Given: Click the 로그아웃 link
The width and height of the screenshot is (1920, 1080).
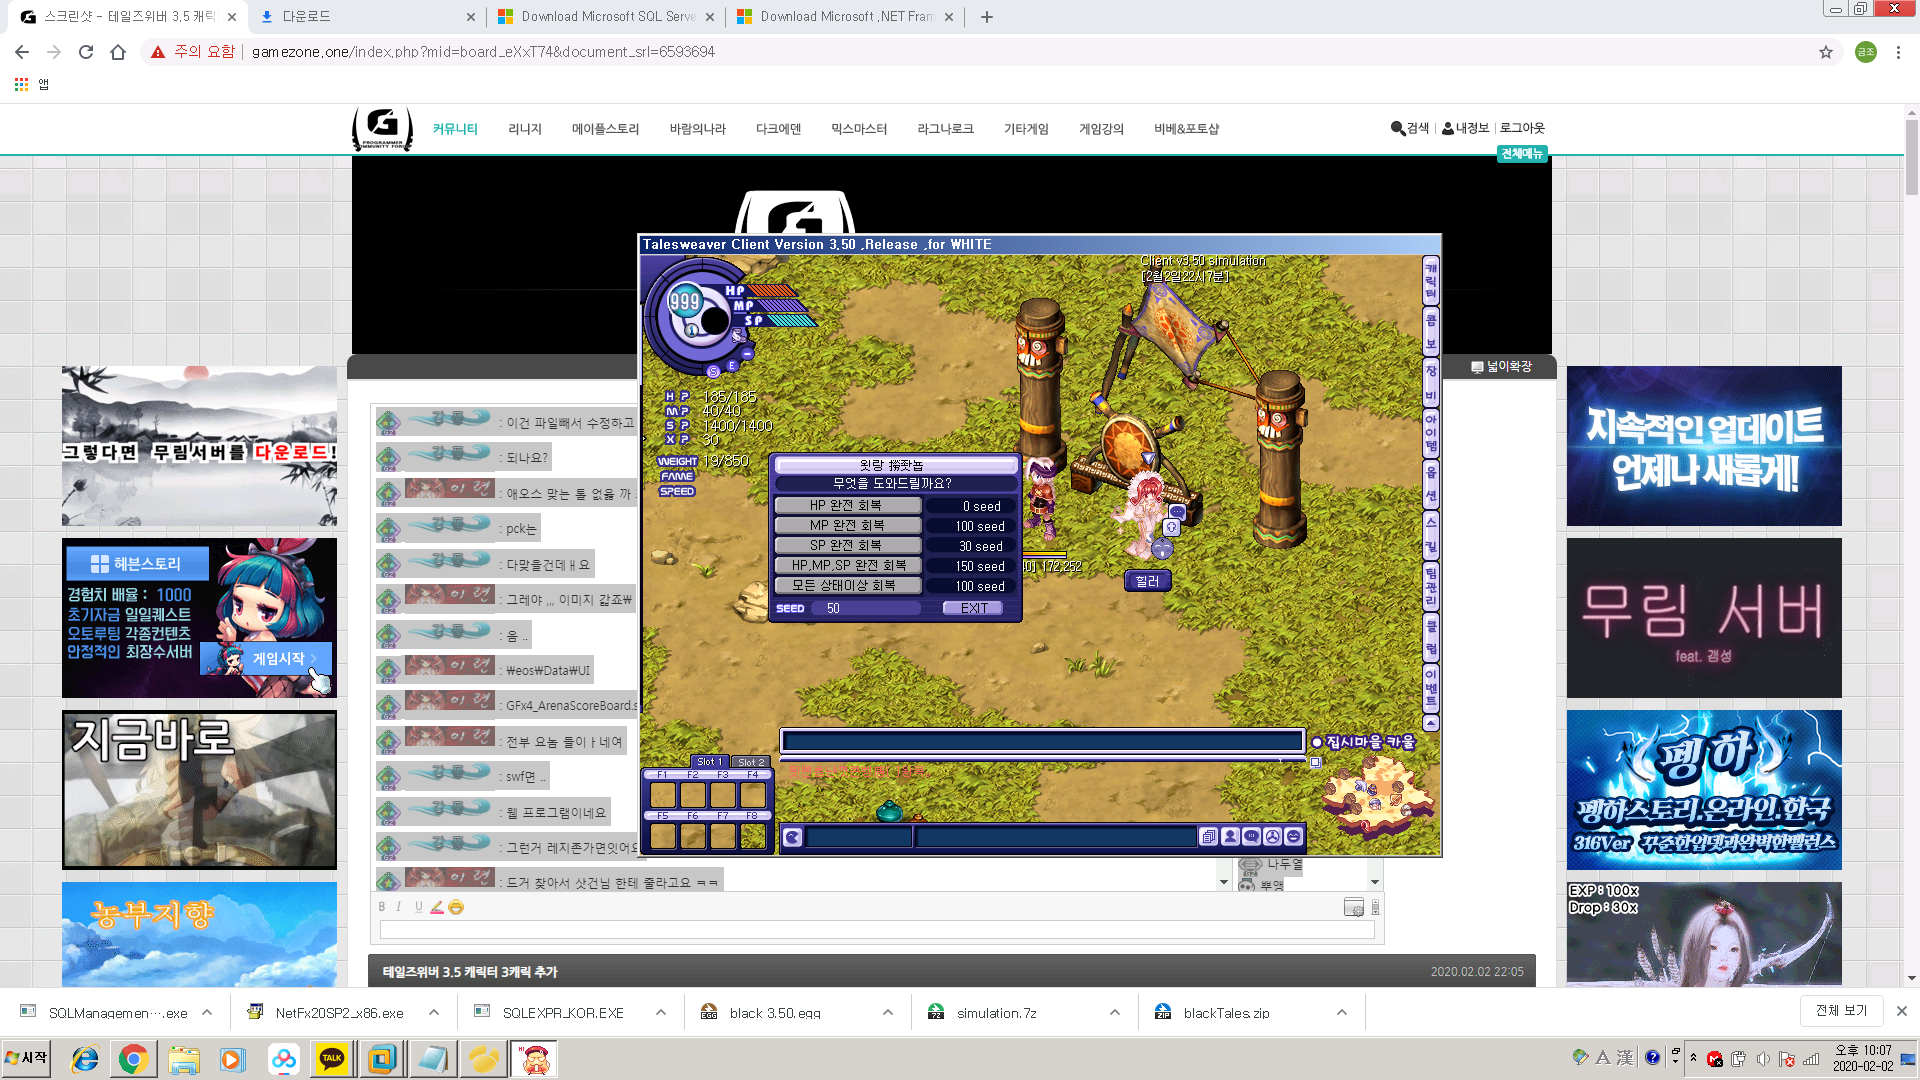Looking at the screenshot, I should coord(1522,128).
